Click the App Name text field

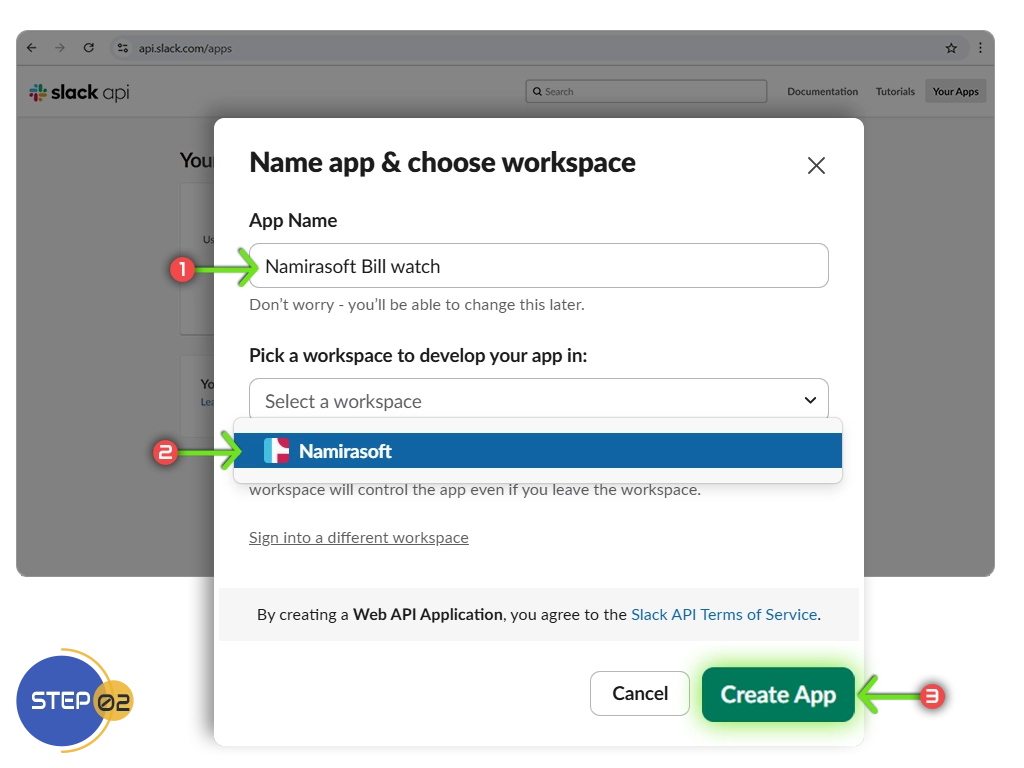(x=538, y=266)
